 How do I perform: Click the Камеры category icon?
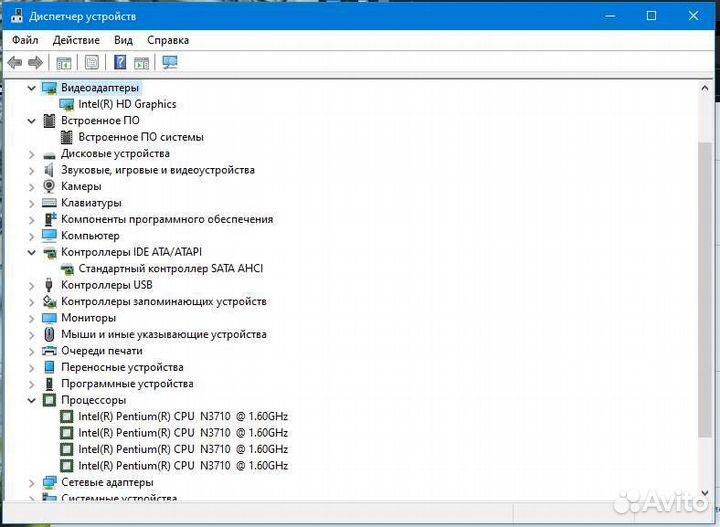click(49, 186)
